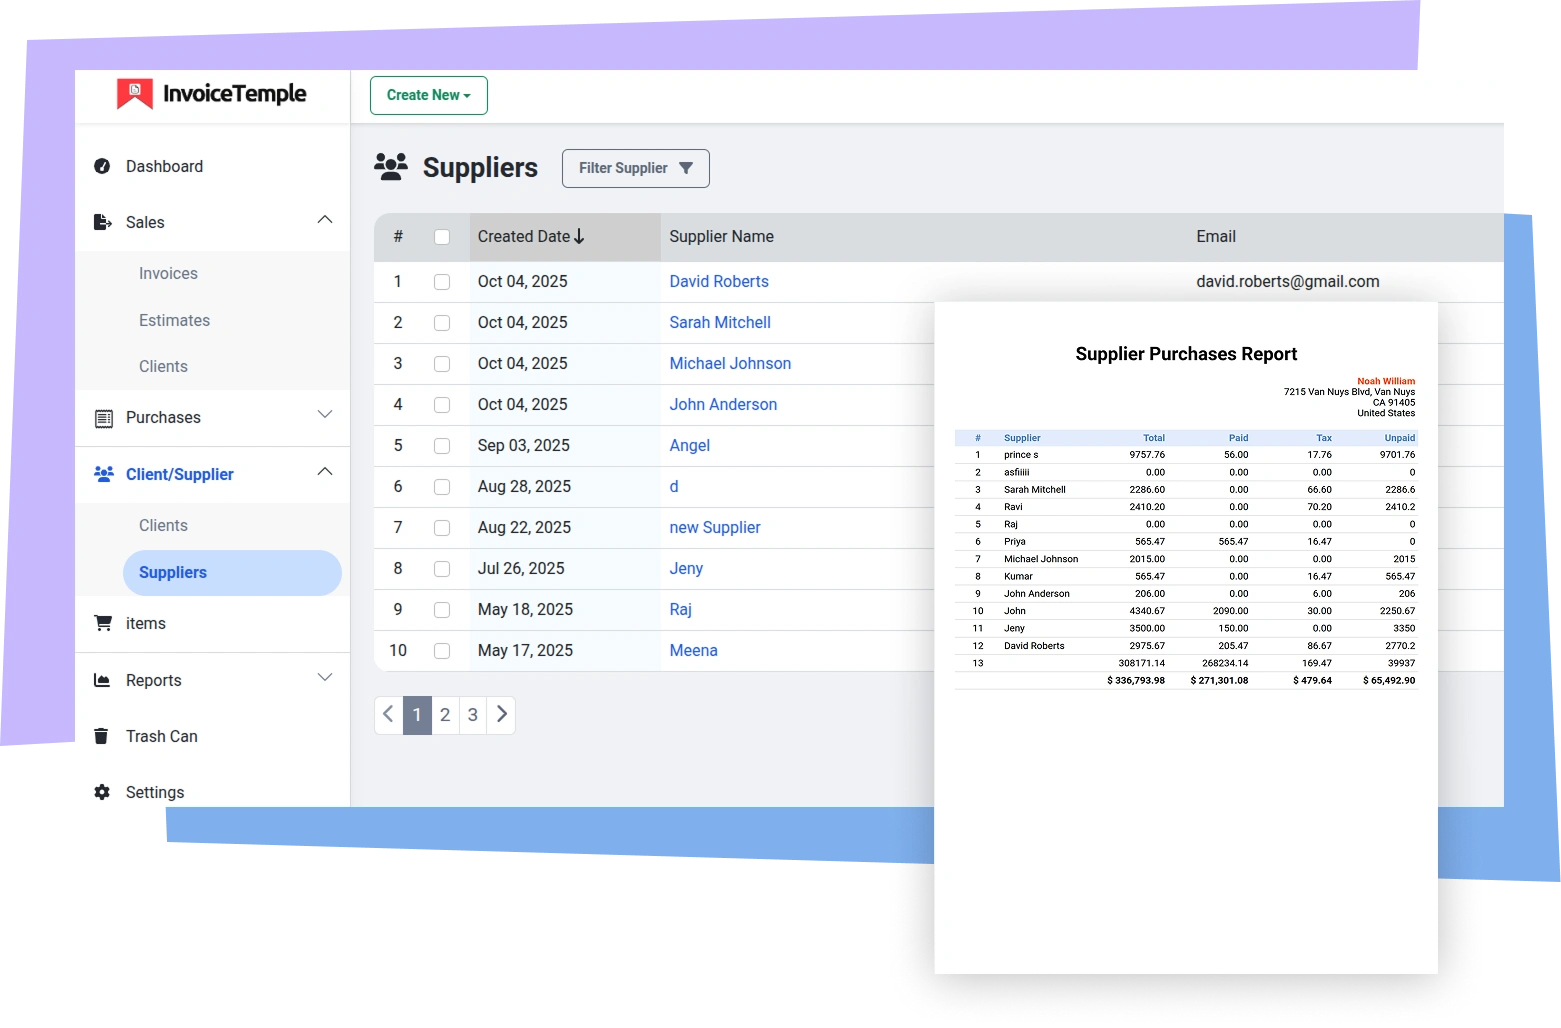Open the Create New dropdown

pos(428,95)
